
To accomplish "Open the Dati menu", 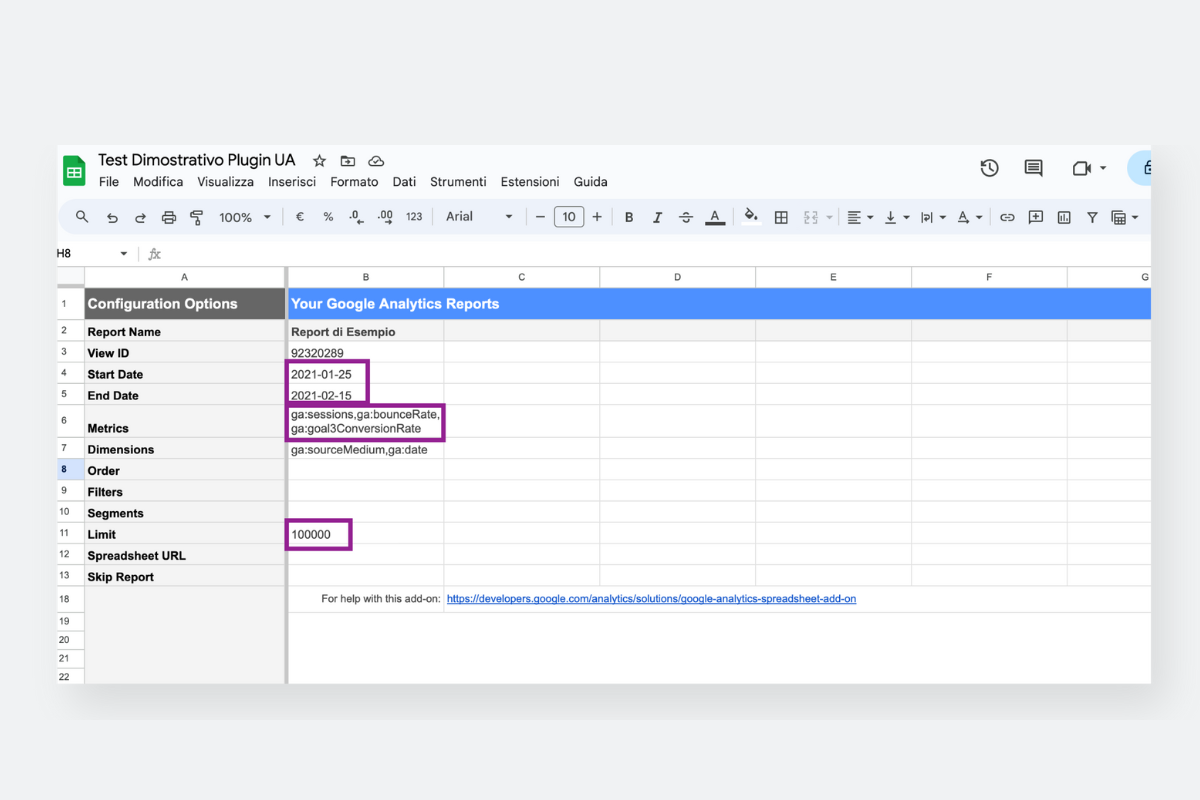I will (x=404, y=182).
